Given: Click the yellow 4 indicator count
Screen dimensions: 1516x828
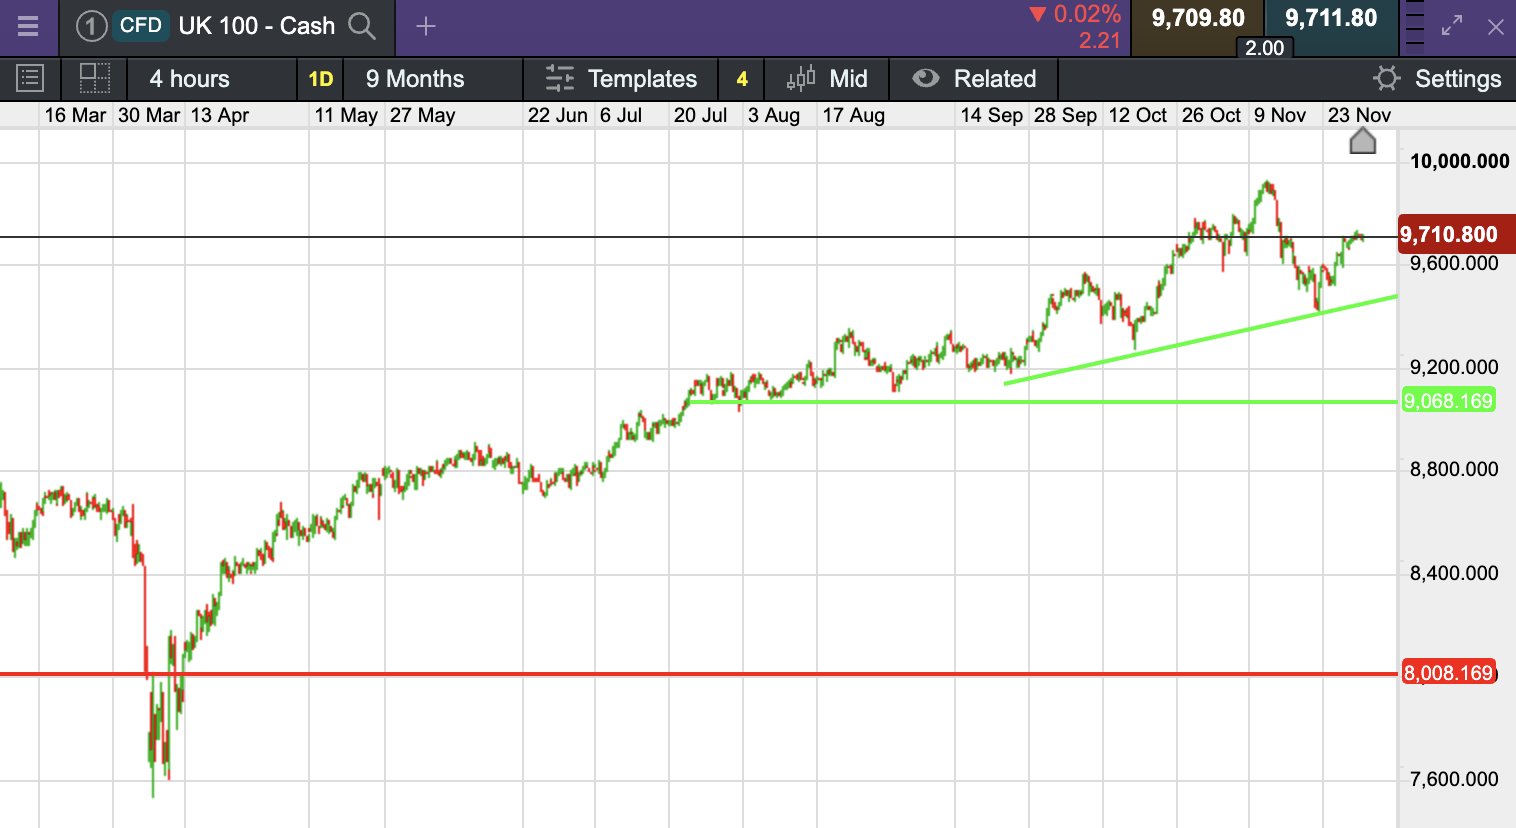Looking at the screenshot, I should point(742,79).
